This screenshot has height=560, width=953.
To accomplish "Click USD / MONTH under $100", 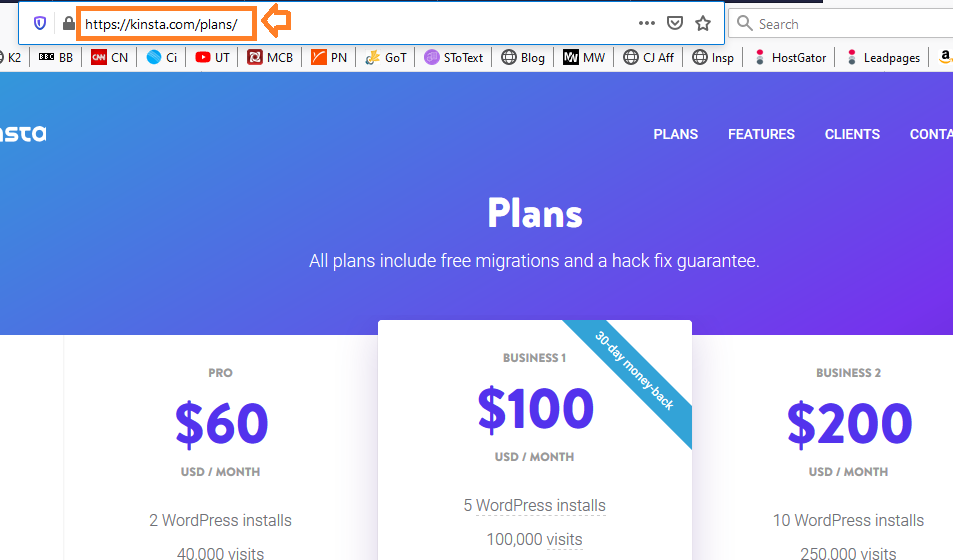I will pyautogui.click(x=534, y=457).
